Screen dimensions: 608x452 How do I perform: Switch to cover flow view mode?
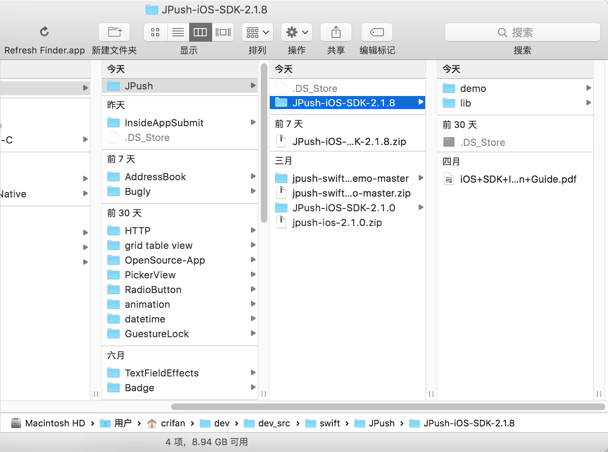coord(223,32)
